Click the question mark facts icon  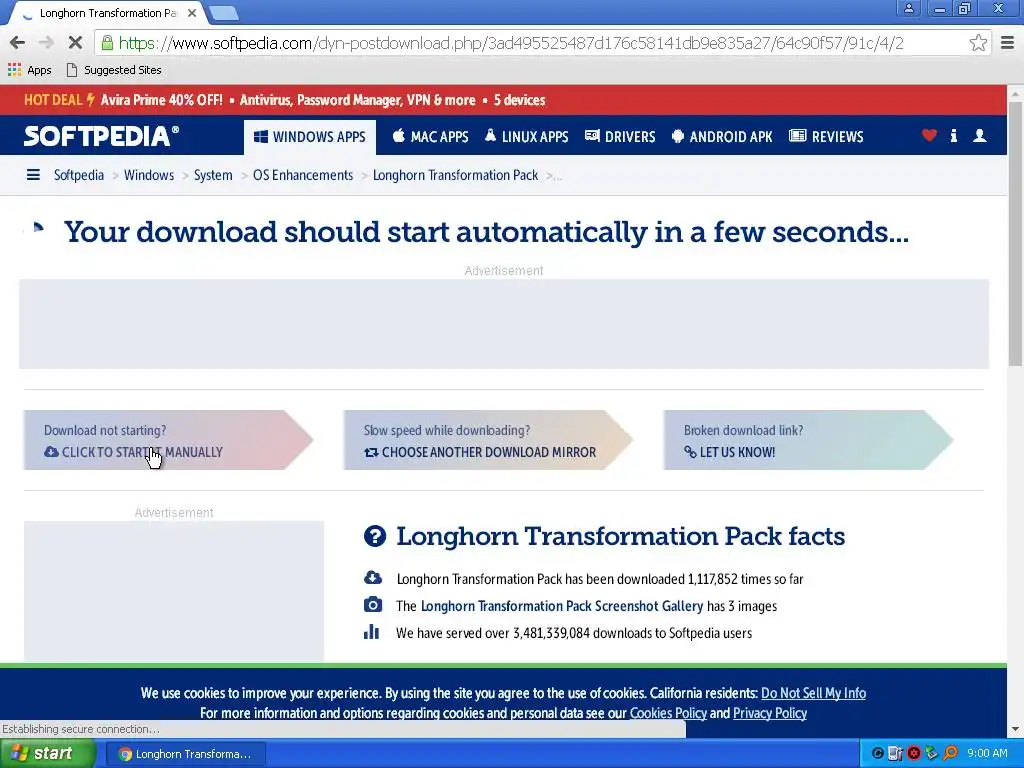pyautogui.click(x=375, y=536)
